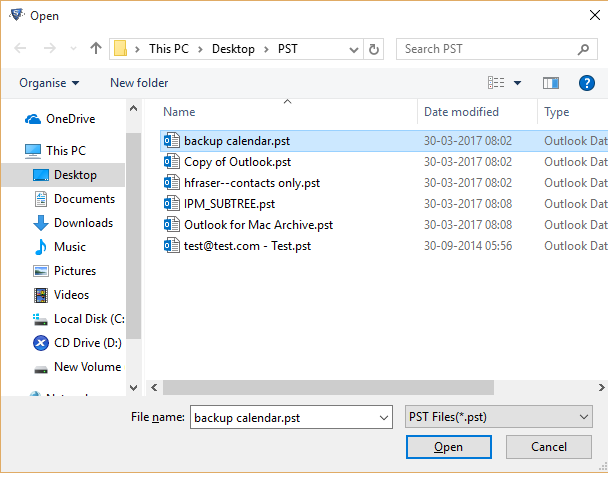The height and width of the screenshot is (478, 608).
Task: Select hfraser--contacts only.pst file
Action: (x=384, y=183)
